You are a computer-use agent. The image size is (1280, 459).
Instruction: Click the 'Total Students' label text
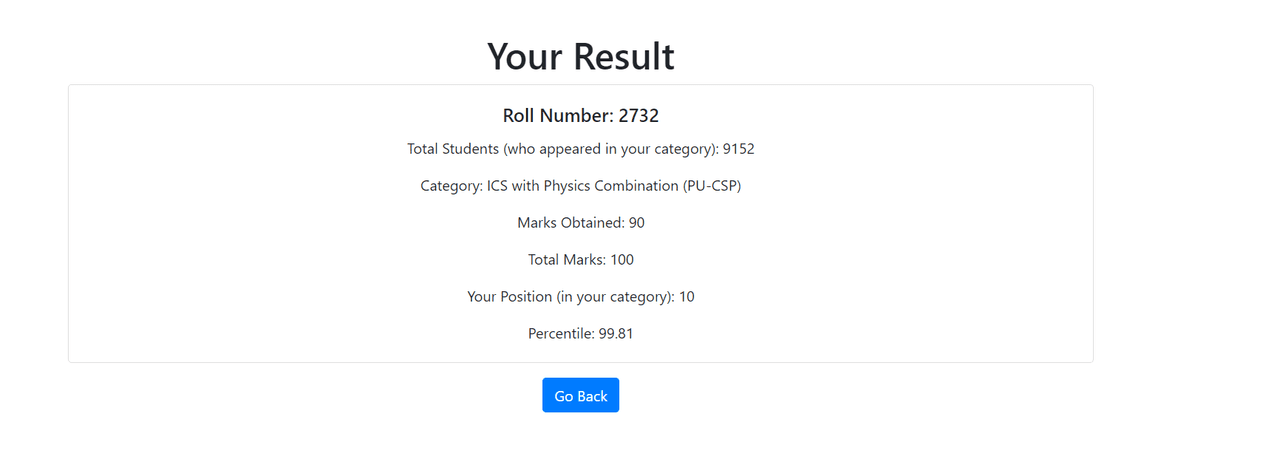pos(453,149)
